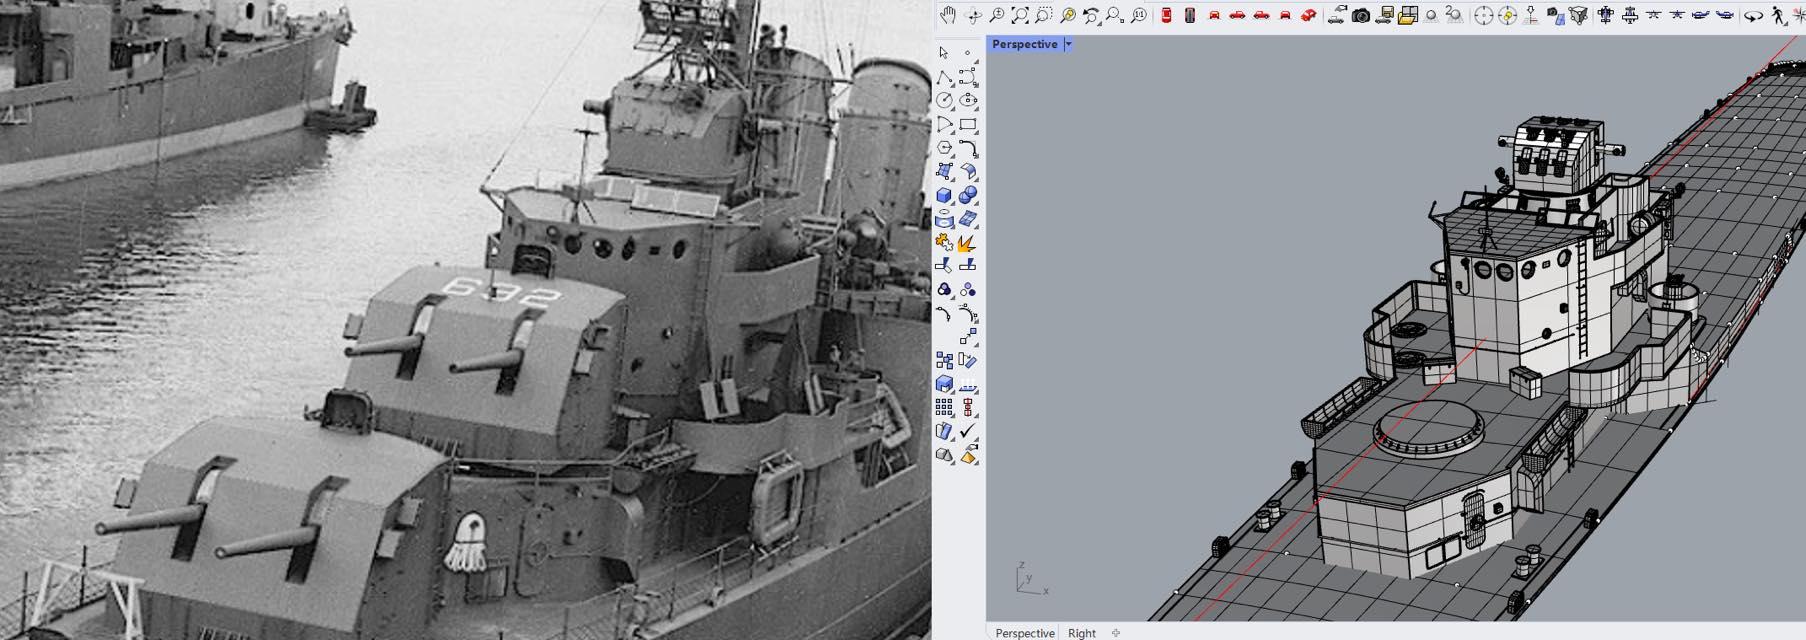
Task: Click the Check mark tool icon
Action: (x=968, y=431)
